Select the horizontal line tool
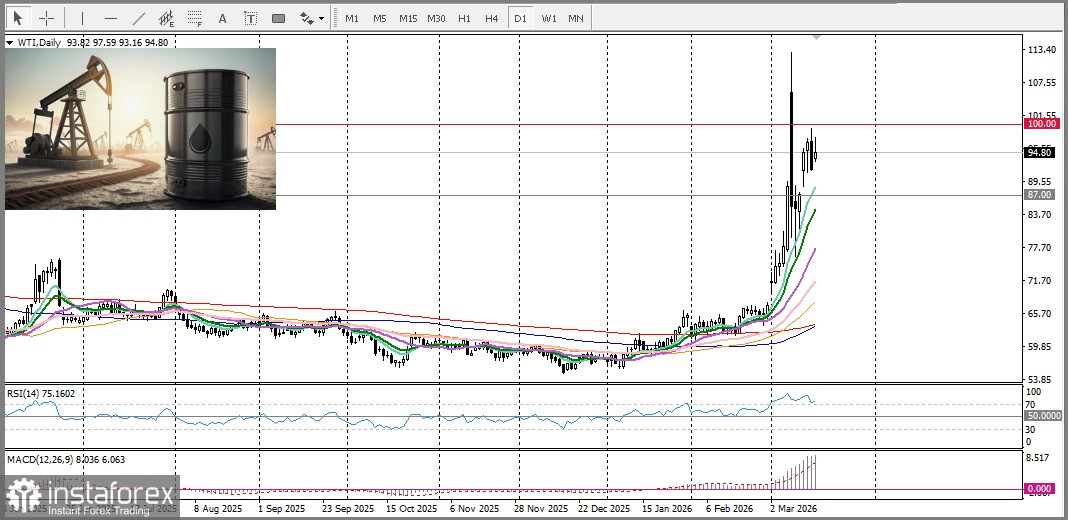Viewport: 1068px width, 520px height. (110, 18)
